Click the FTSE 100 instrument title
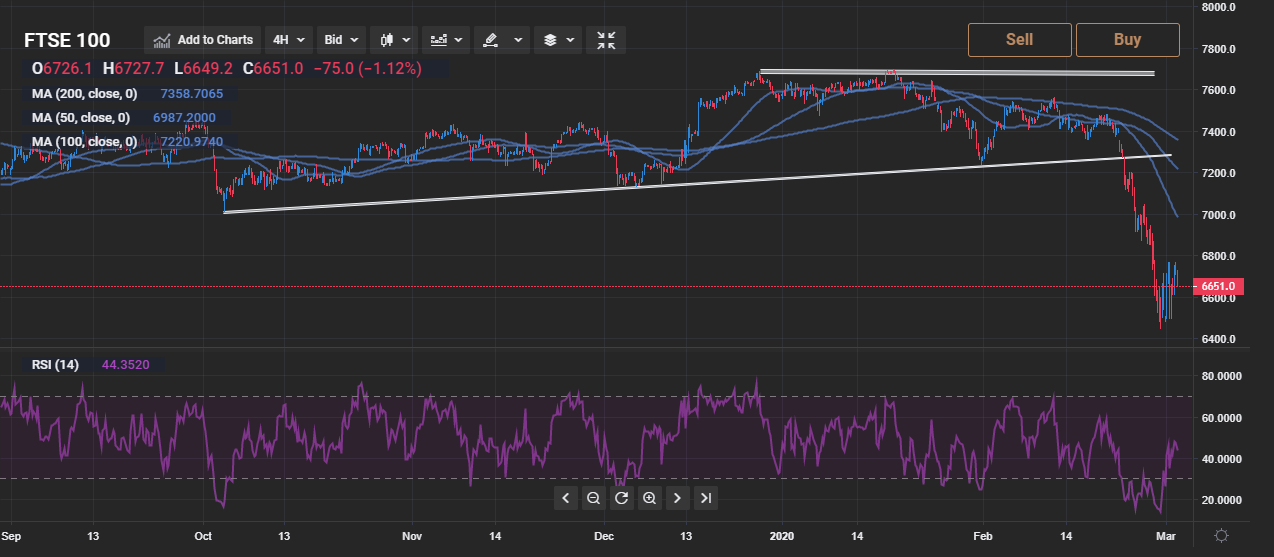The image size is (1274, 557). (x=67, y=40)
